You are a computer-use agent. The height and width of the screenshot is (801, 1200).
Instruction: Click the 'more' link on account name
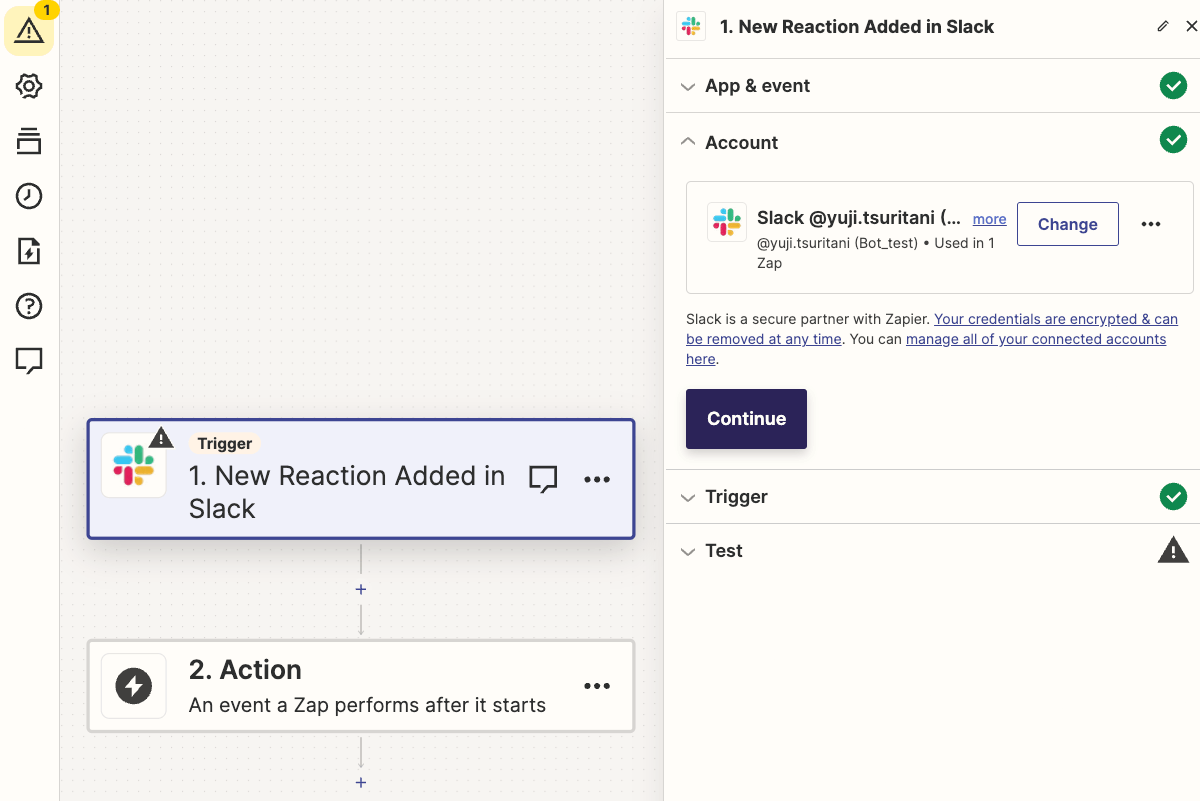click(990, 219)
